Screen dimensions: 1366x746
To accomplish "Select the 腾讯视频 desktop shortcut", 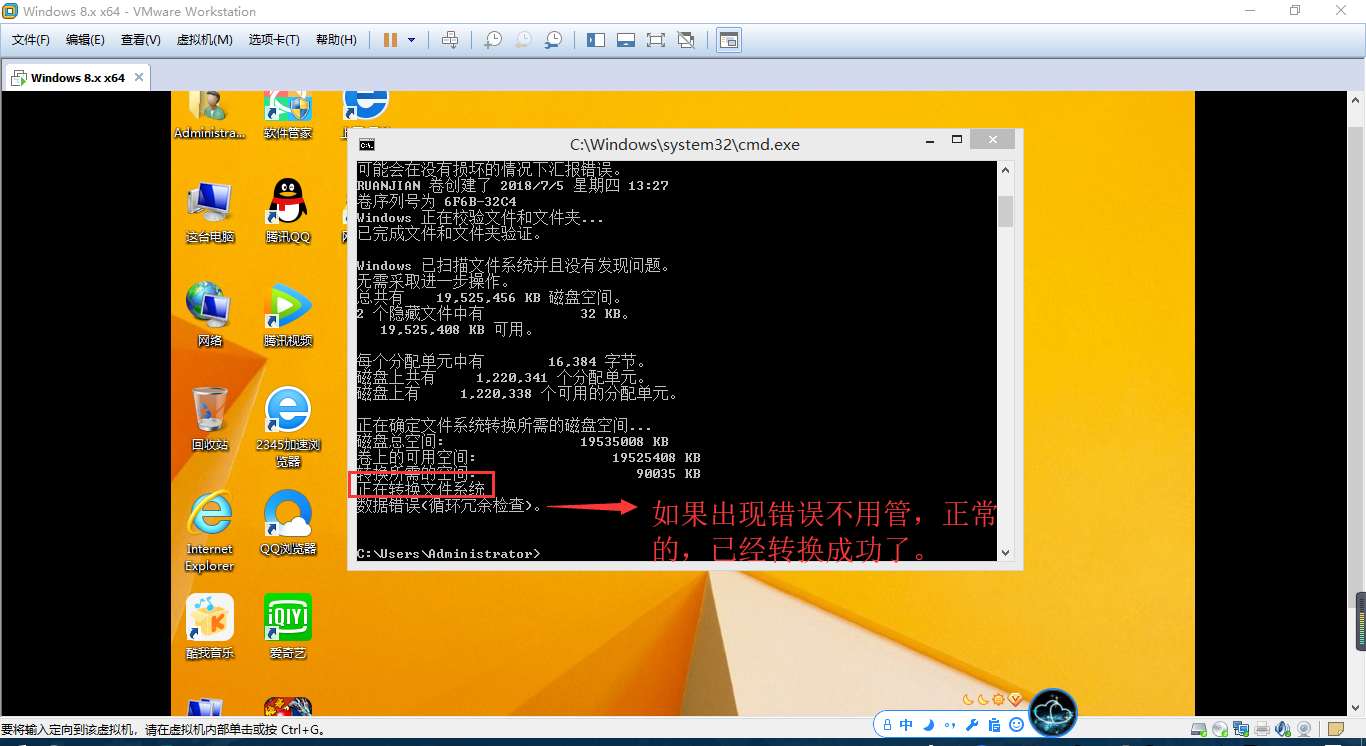I will 288,315.
